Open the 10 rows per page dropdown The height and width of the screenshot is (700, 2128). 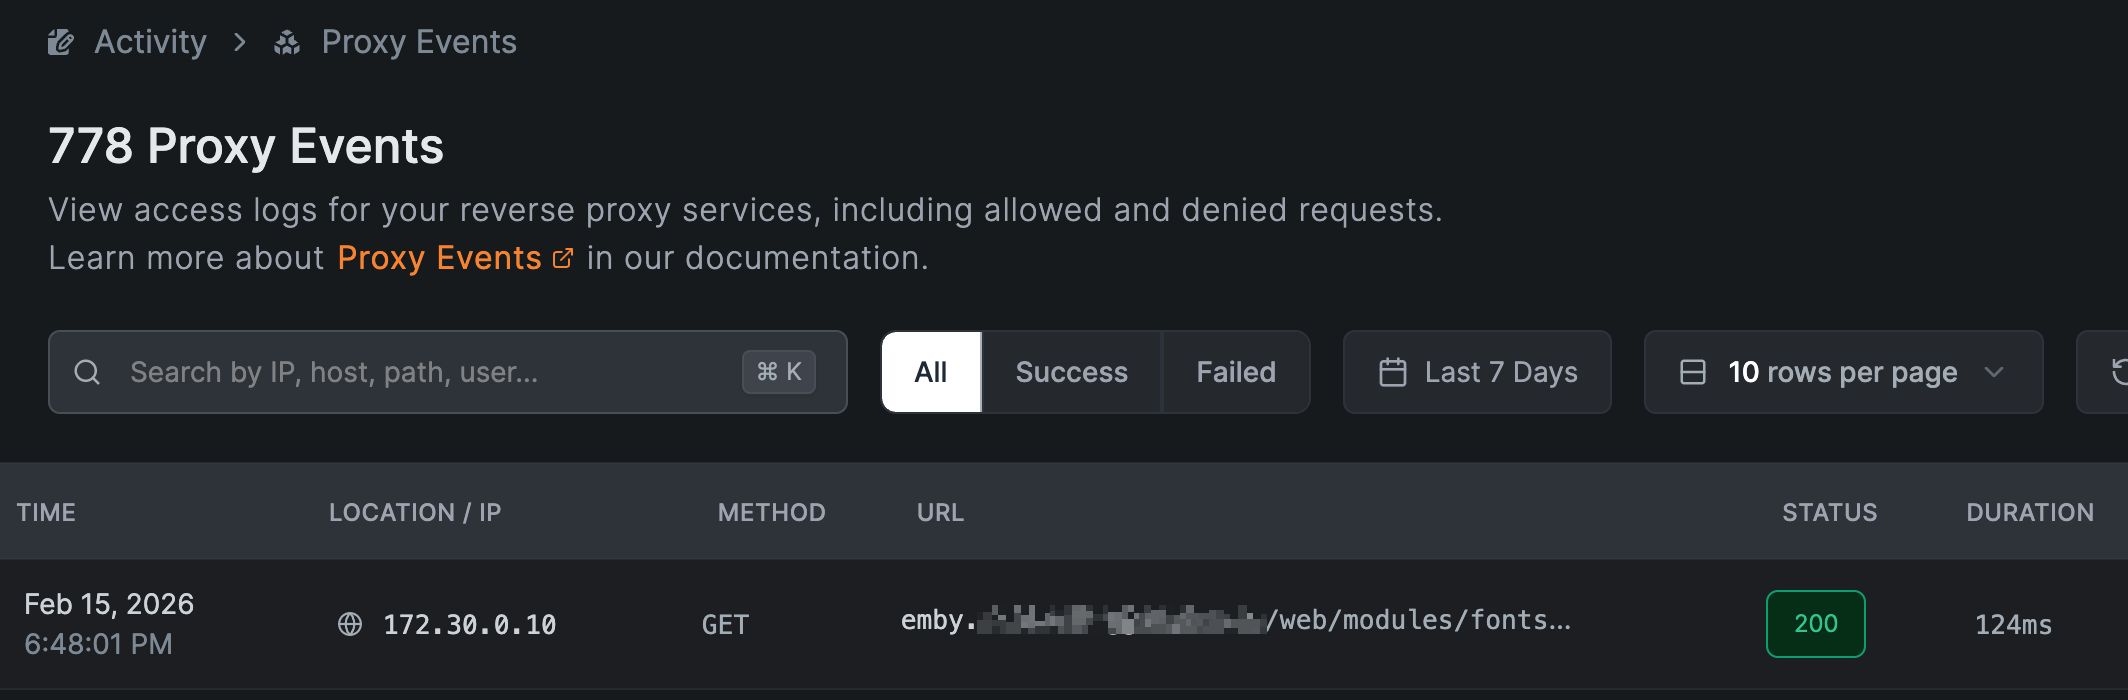[x=1842, y=372]
